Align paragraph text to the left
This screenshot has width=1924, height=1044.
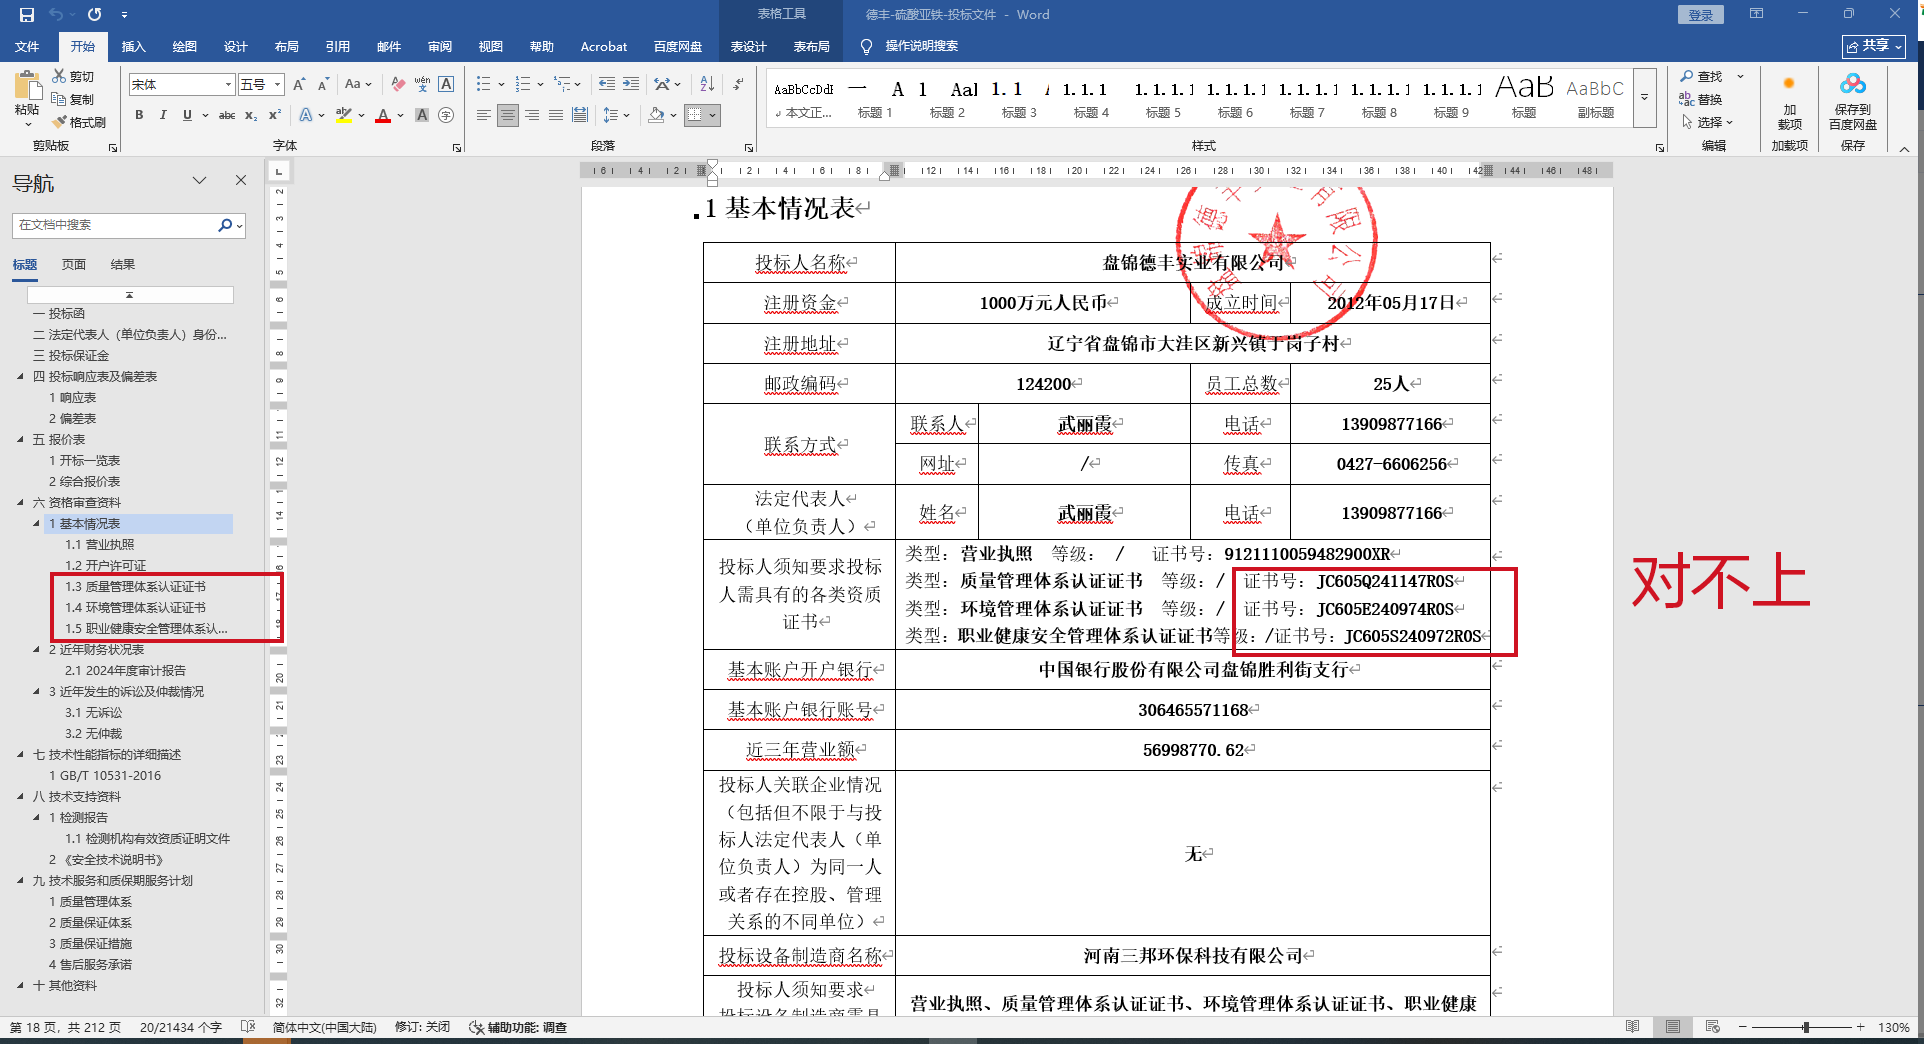click(484, 115)
